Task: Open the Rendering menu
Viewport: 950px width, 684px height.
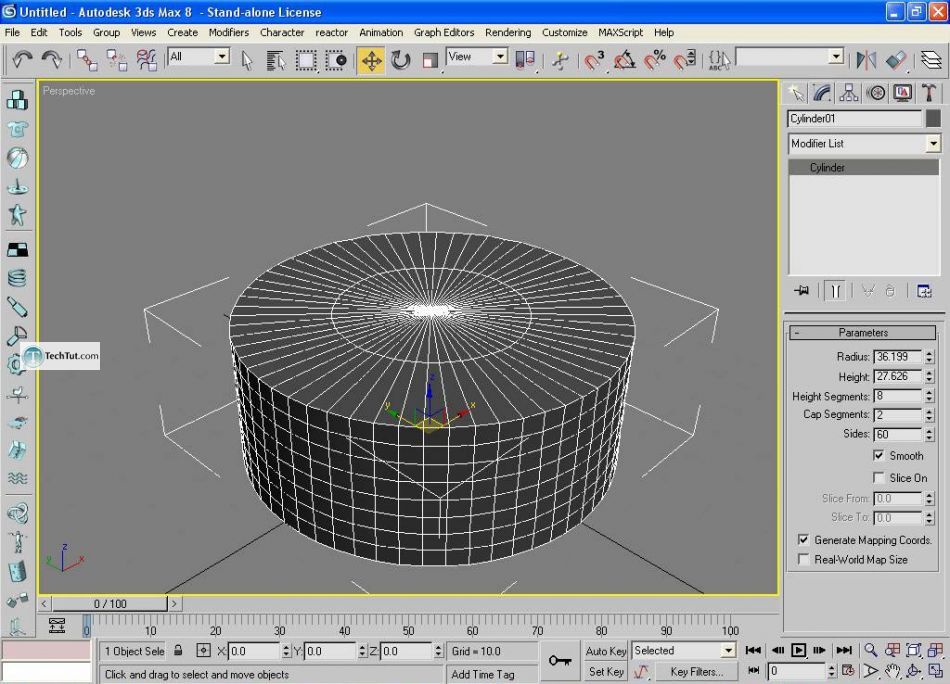Action: [508, 32]
